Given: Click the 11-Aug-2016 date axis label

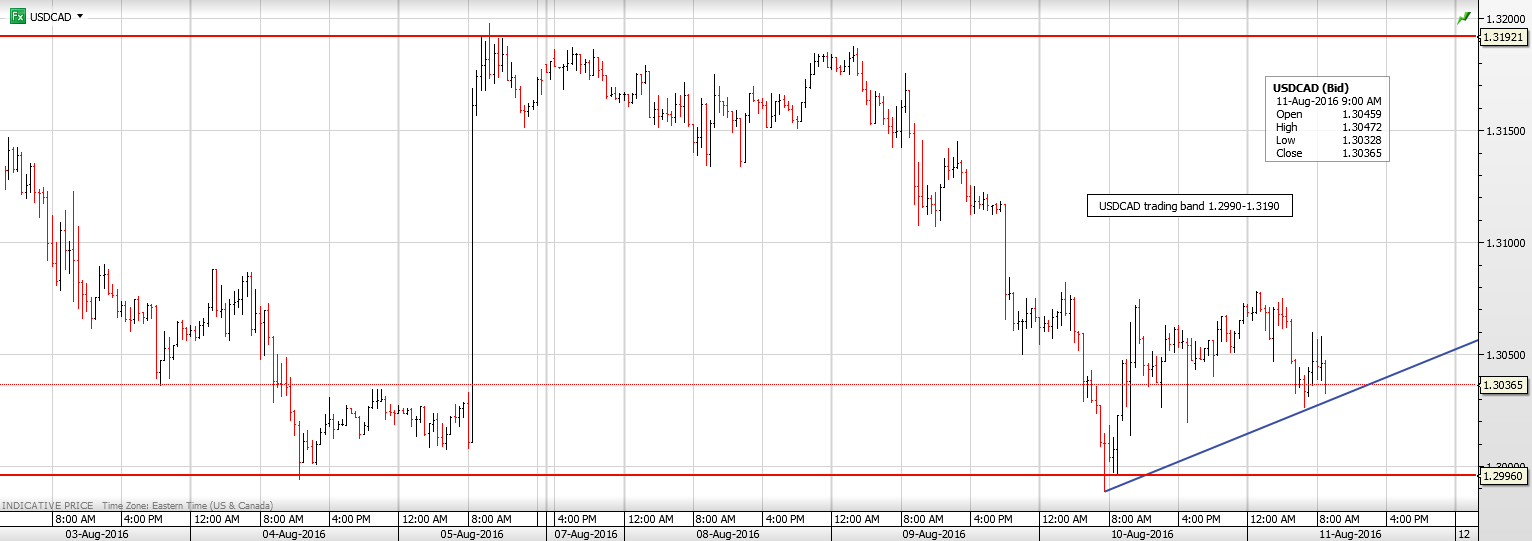Looking at the screenshot, I should coord(1351,534).
